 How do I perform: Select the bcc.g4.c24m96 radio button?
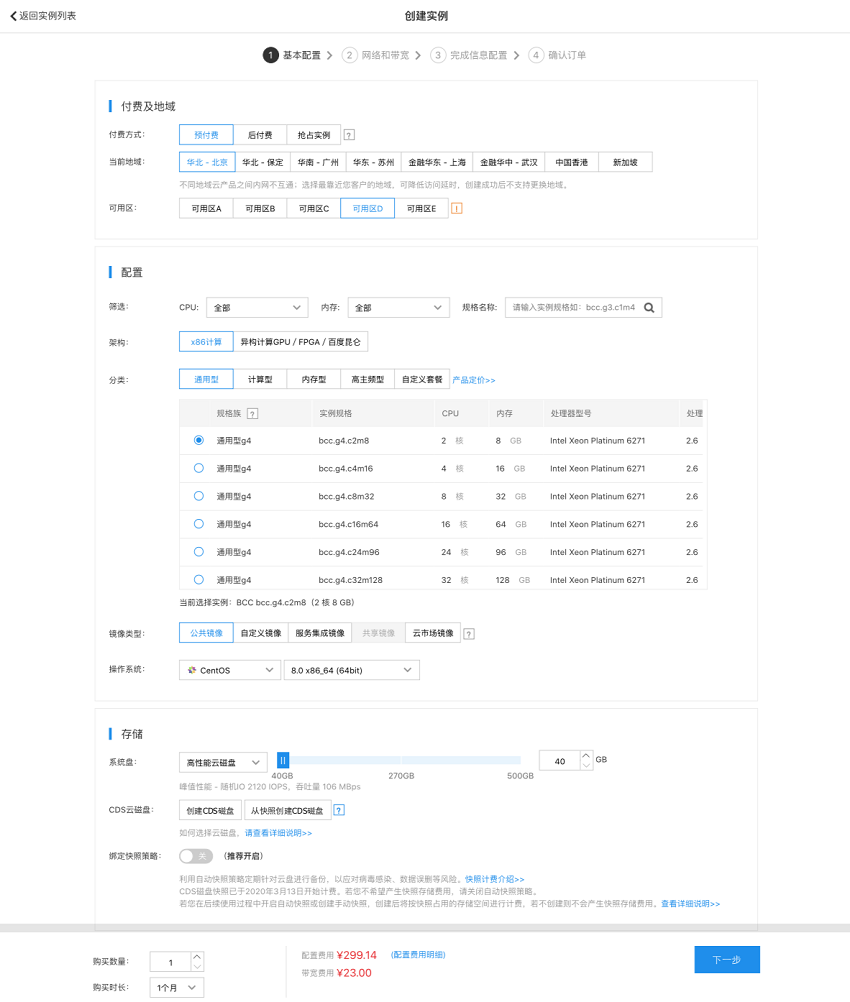[x=199, y=551]
